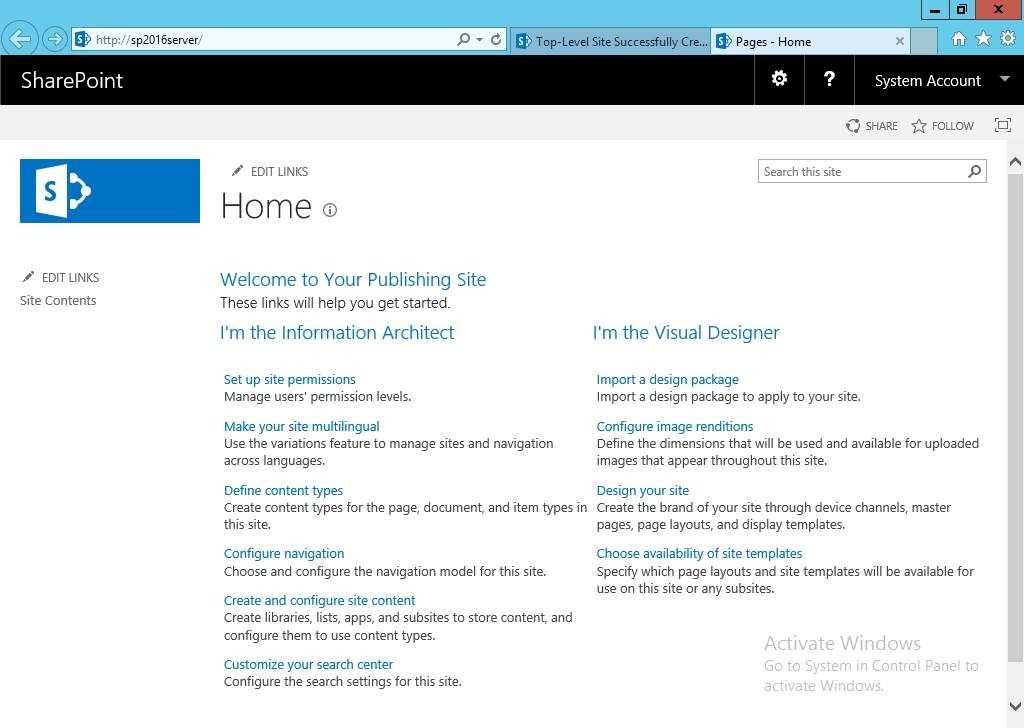Click the browser Back arrow button
The image size is (1024, 728).
click(20, 39)
